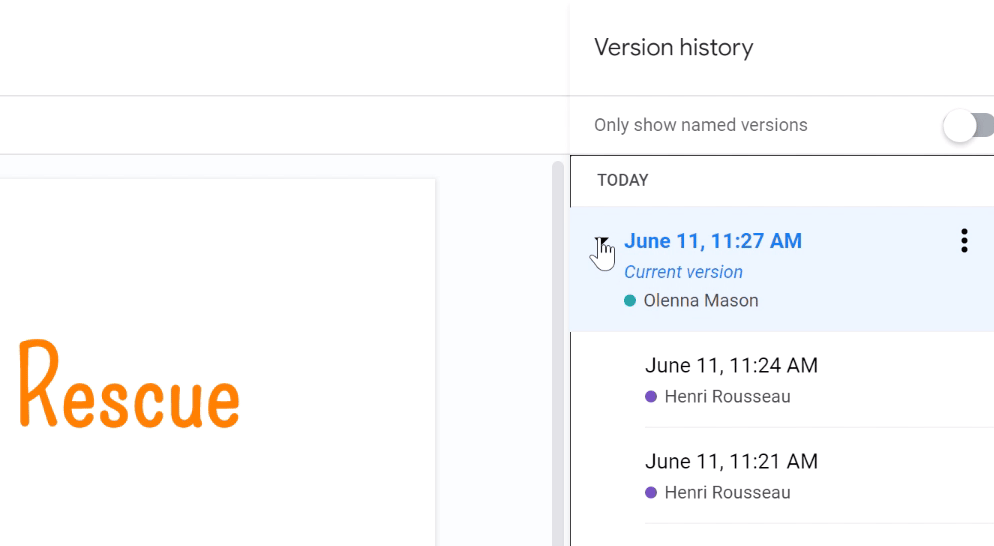This screenshot has width=994, height=546.
Task: Click the Version history panel title
Action: [x=673, y=48]
